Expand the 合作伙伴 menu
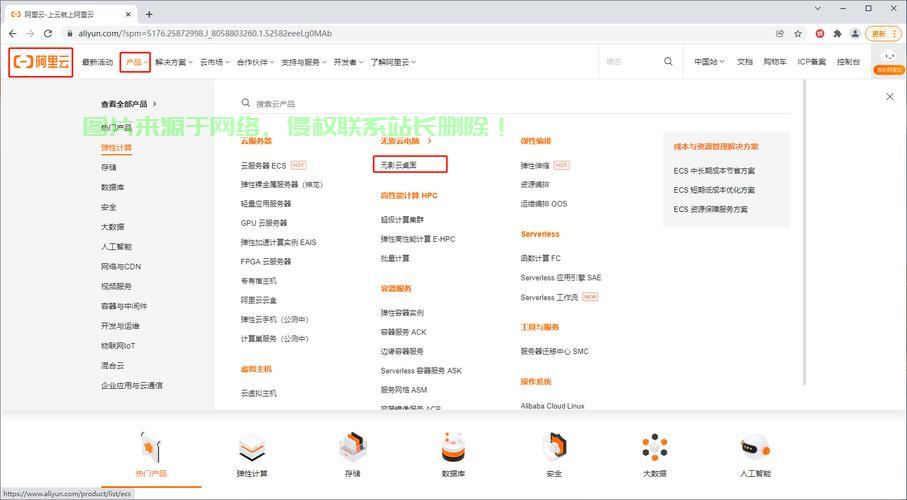Viewport: 907px width, 500px height. click(x=255, y=62)
